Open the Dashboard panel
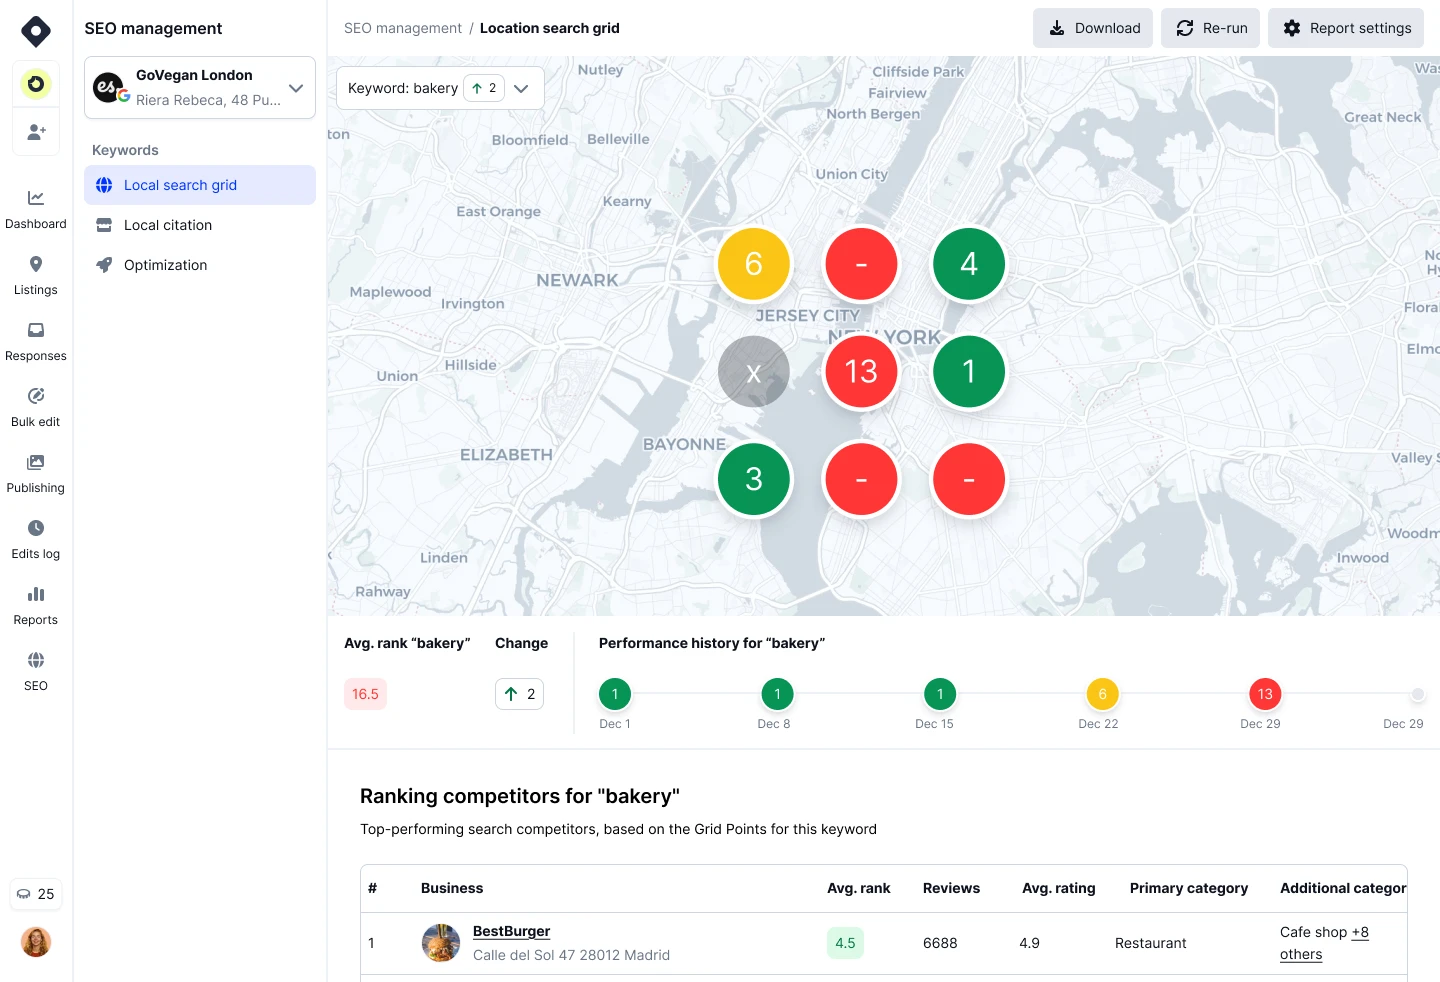The image size is (1440, 982). pyautogui.click(x=36, y=207)
